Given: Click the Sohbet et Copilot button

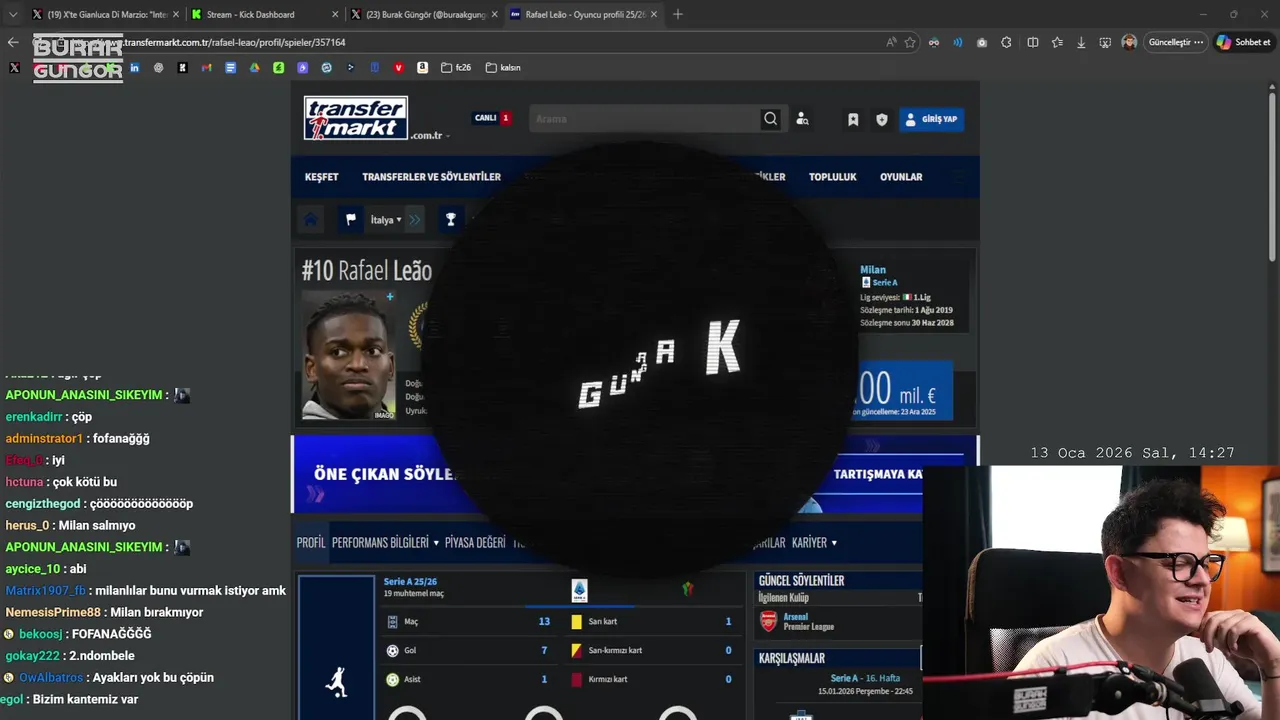Looking at the screenshot, I should pyautogui.click(x=1244, y=42).
